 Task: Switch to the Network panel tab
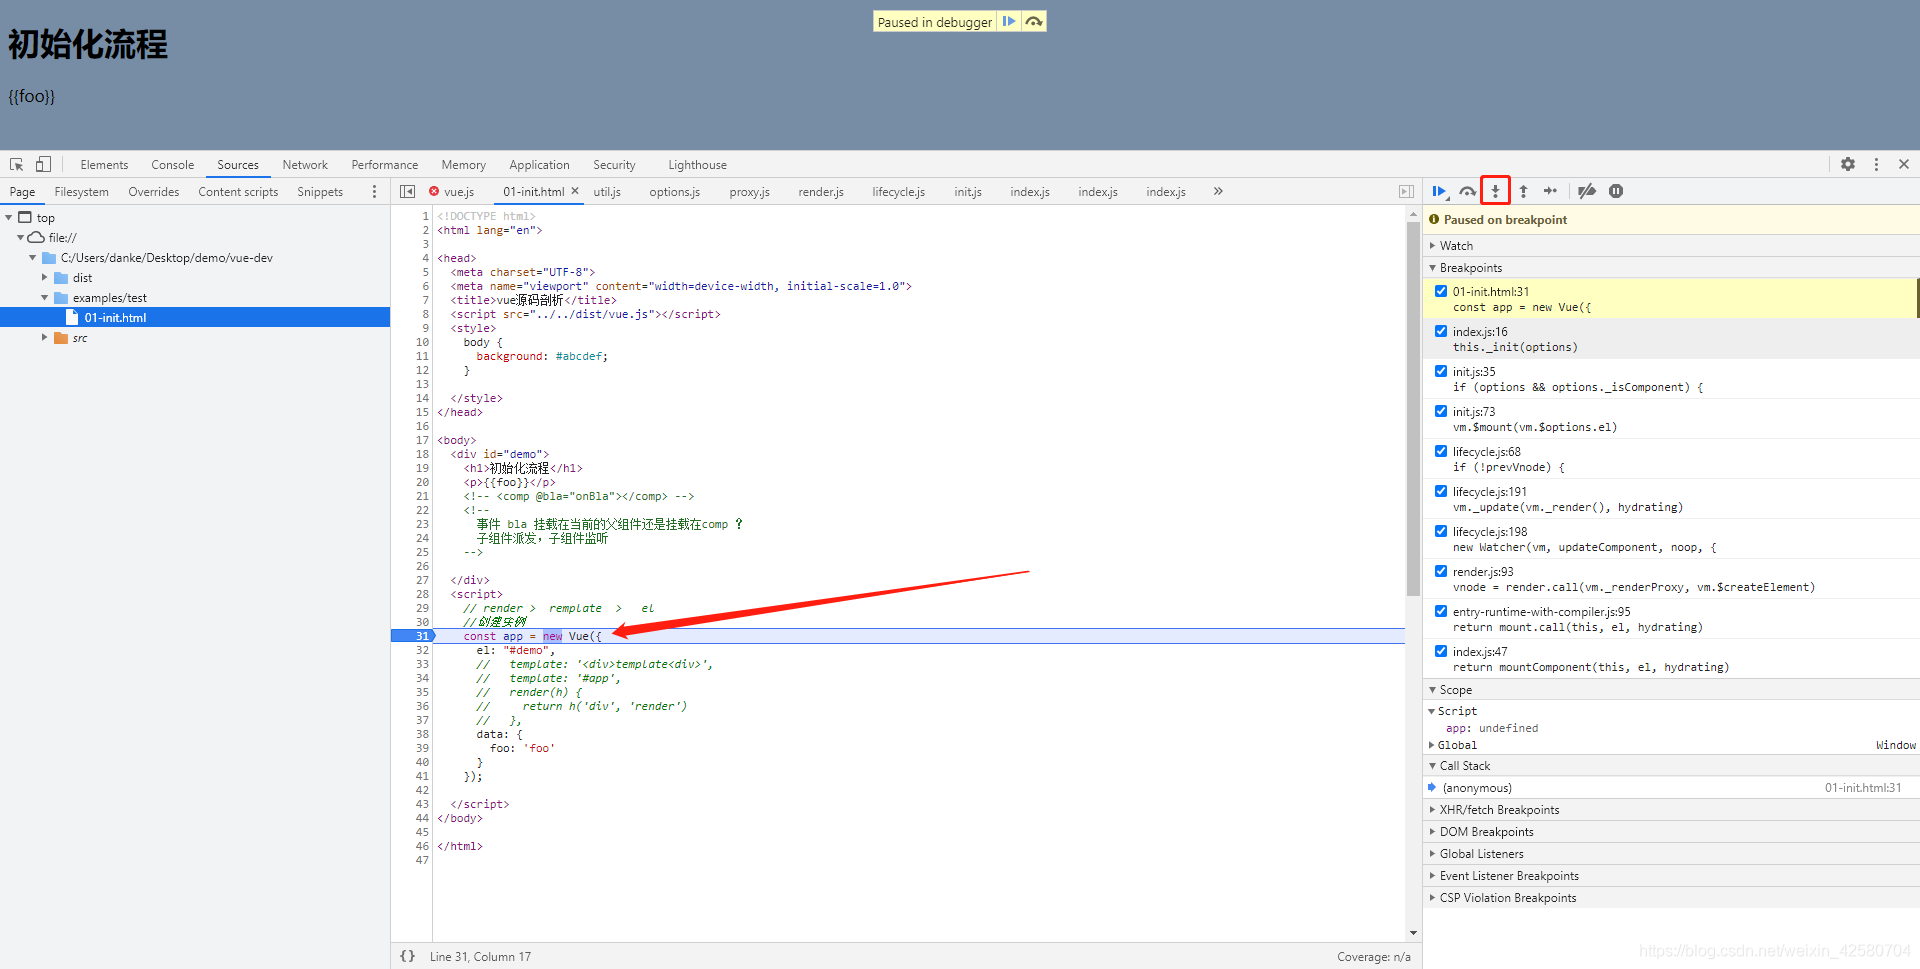coord(305,165)
